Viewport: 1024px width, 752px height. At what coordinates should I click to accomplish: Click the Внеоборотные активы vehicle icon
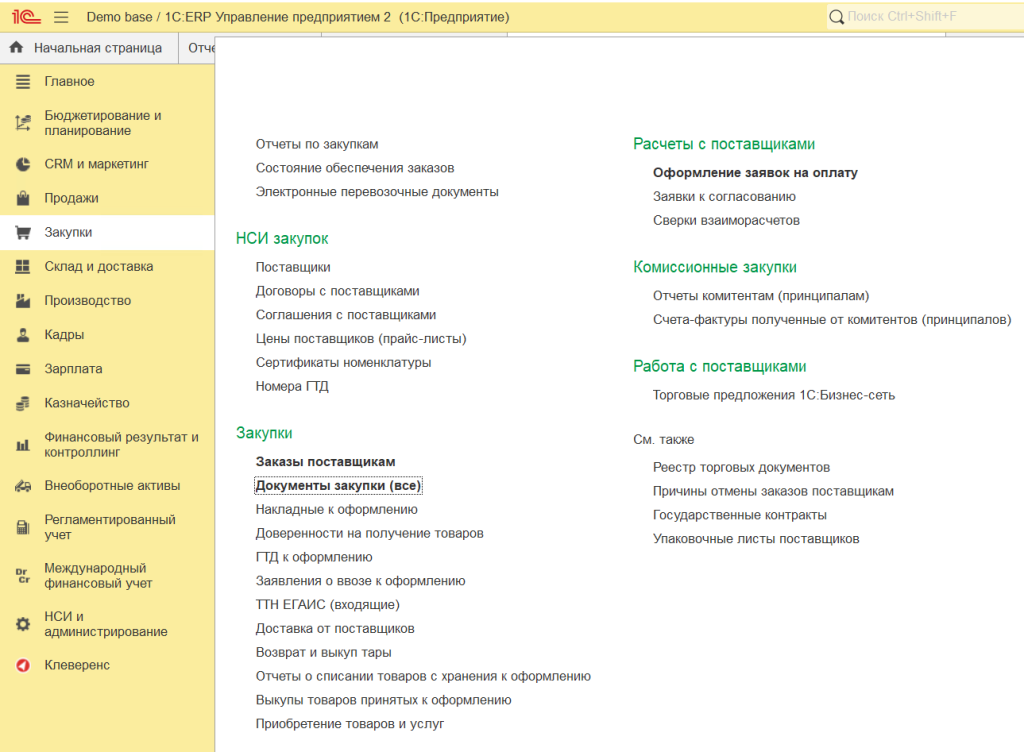[x=23, y=486]
